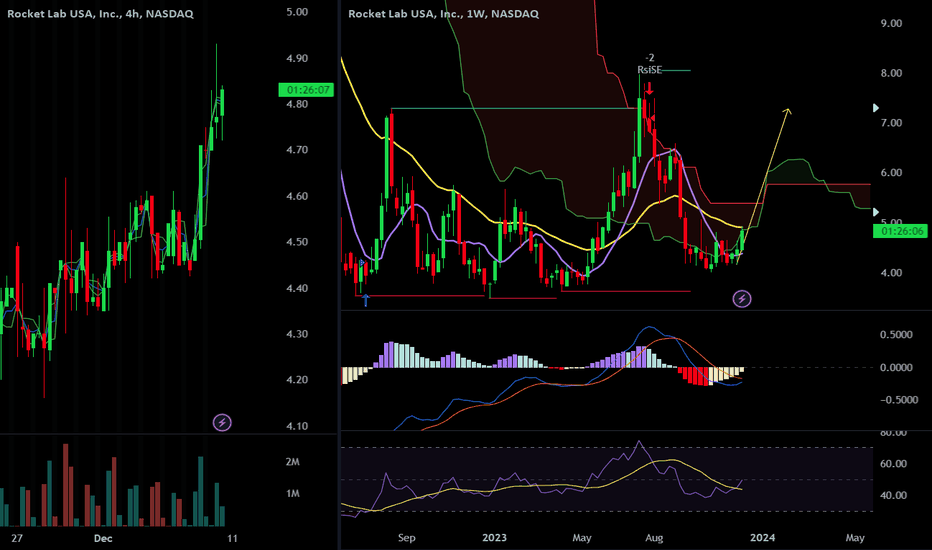Click the 60.00 RSI scale label

coord(893,464)
